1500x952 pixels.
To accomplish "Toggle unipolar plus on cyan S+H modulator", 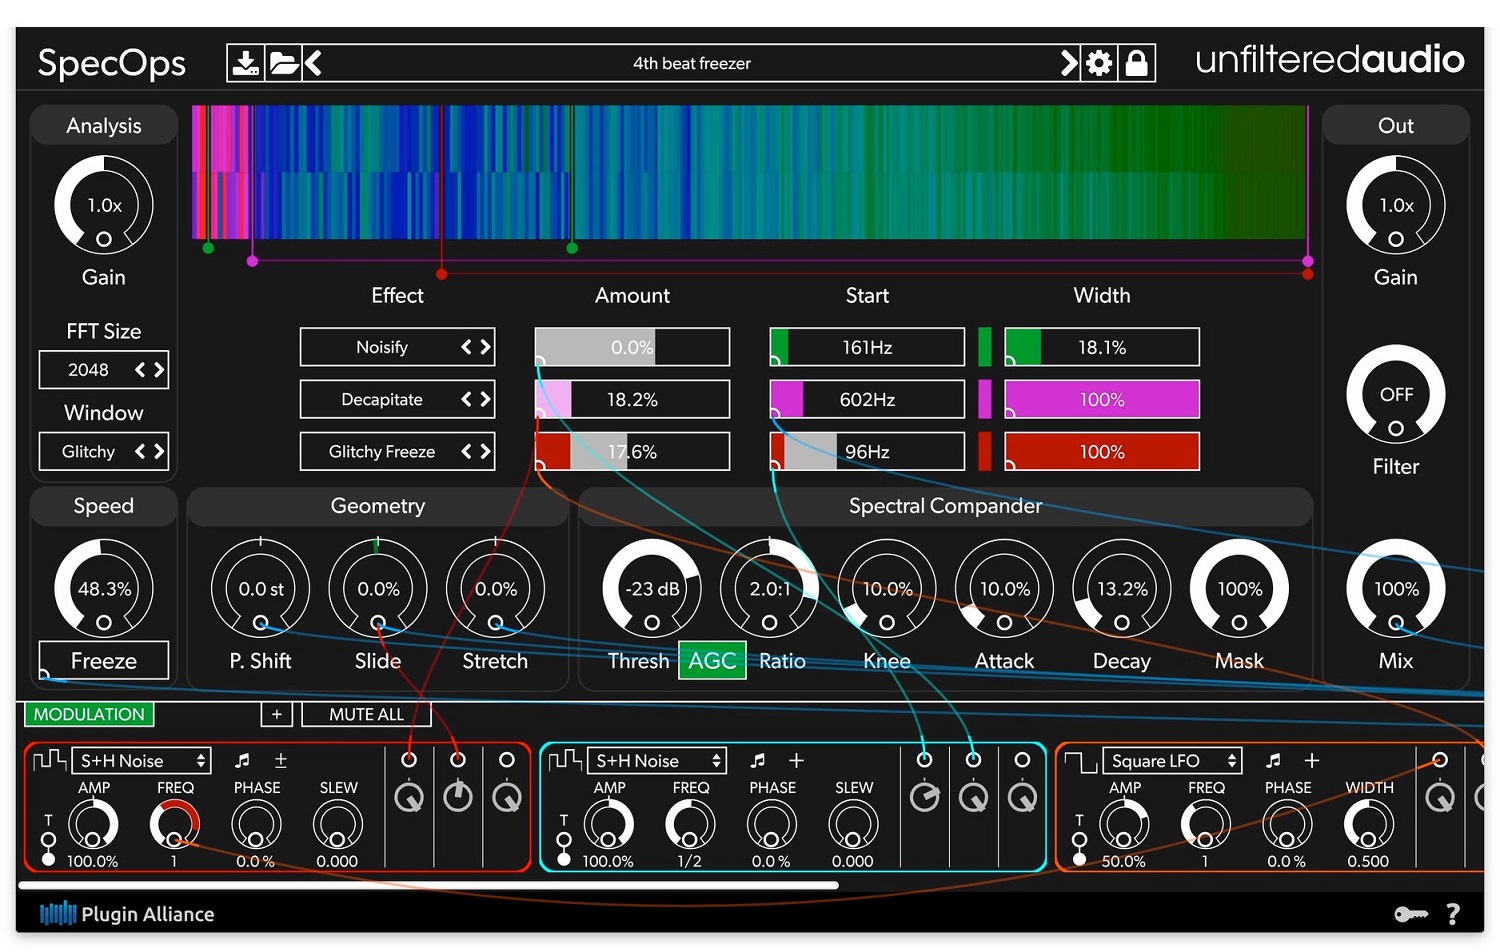I will (x=796, y=761).
